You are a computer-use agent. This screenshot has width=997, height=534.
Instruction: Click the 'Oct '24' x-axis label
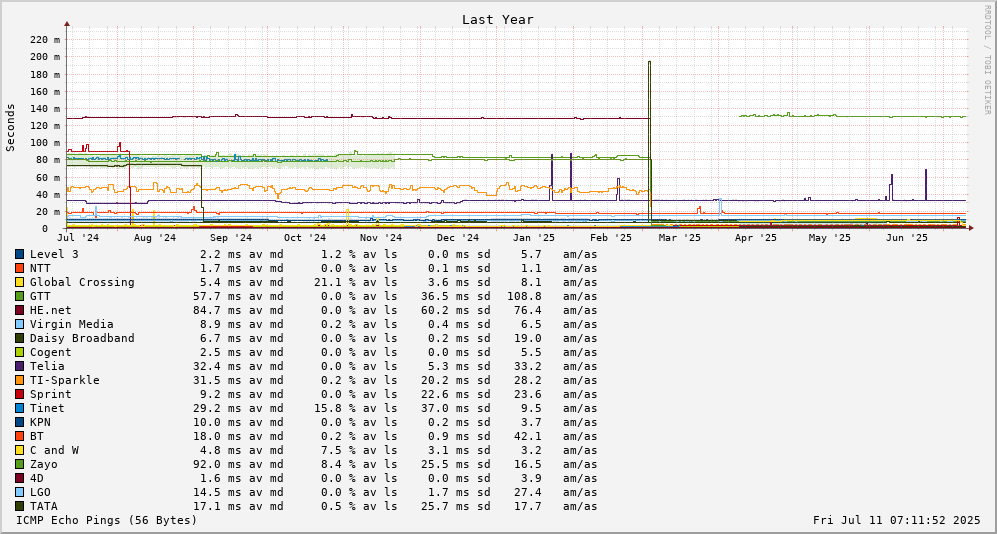[305, 238]
